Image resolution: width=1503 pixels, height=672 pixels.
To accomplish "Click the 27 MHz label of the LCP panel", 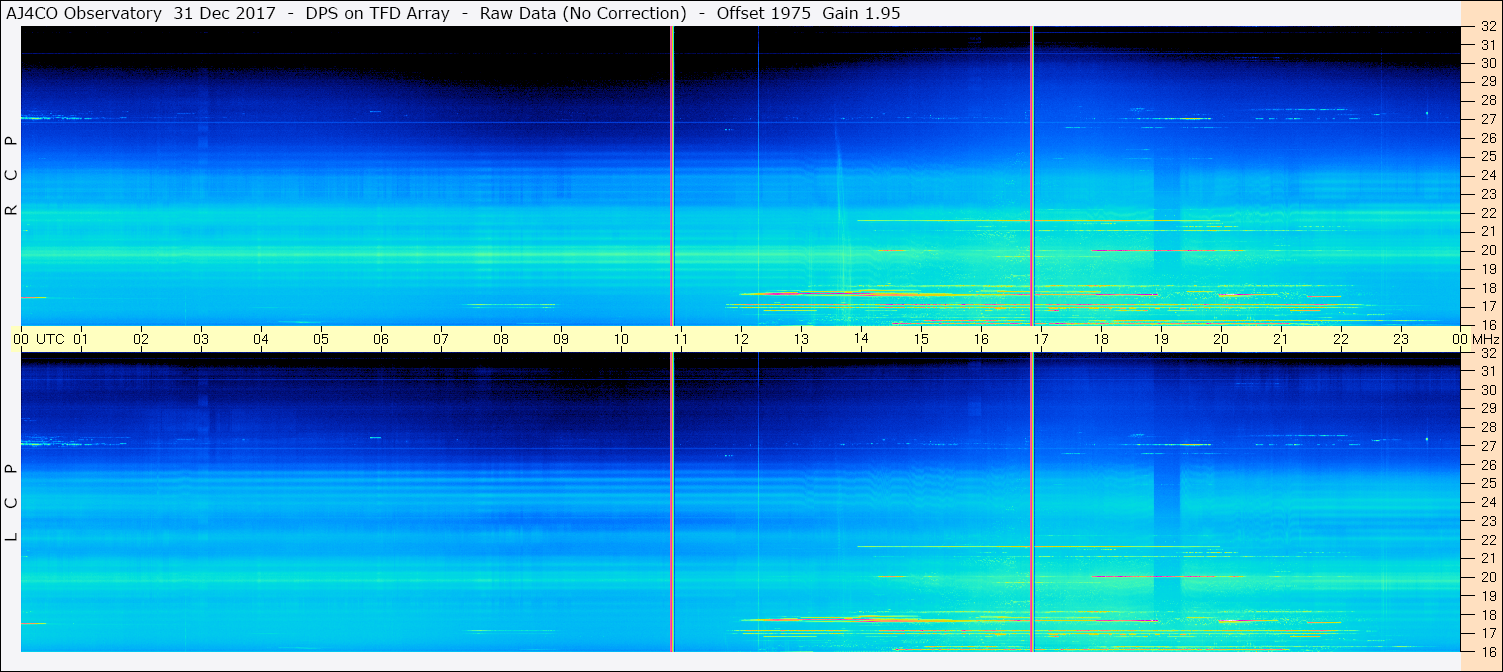I will click(1487, 446).
